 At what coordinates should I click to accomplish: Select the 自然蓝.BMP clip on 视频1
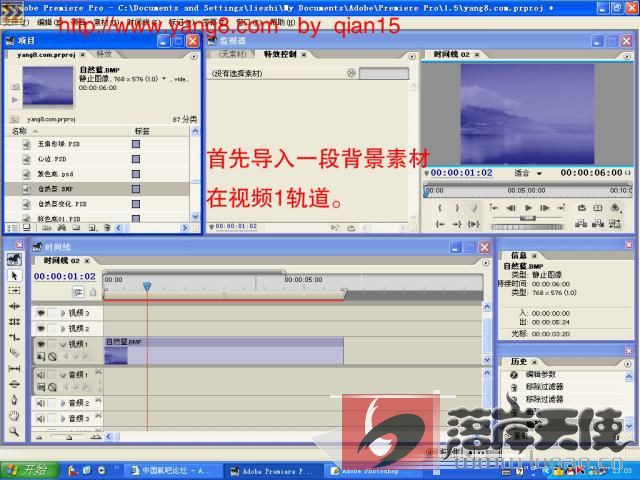224,351
